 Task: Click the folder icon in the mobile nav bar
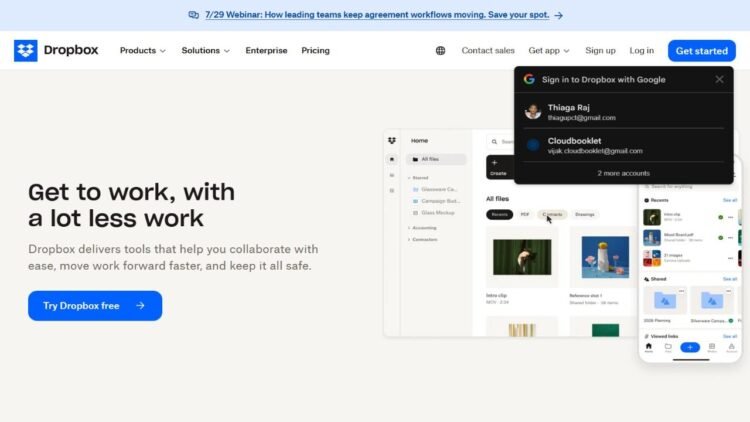click(668, 347)
